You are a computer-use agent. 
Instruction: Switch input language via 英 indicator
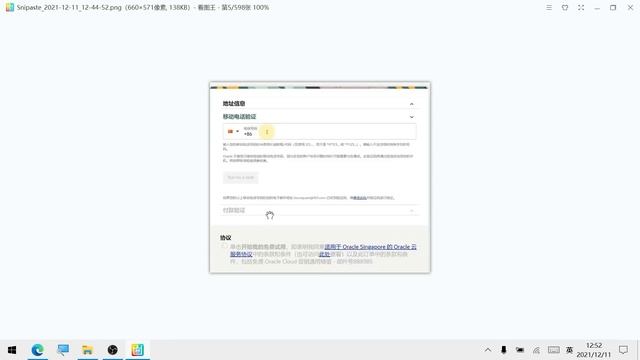pos(569,350)
